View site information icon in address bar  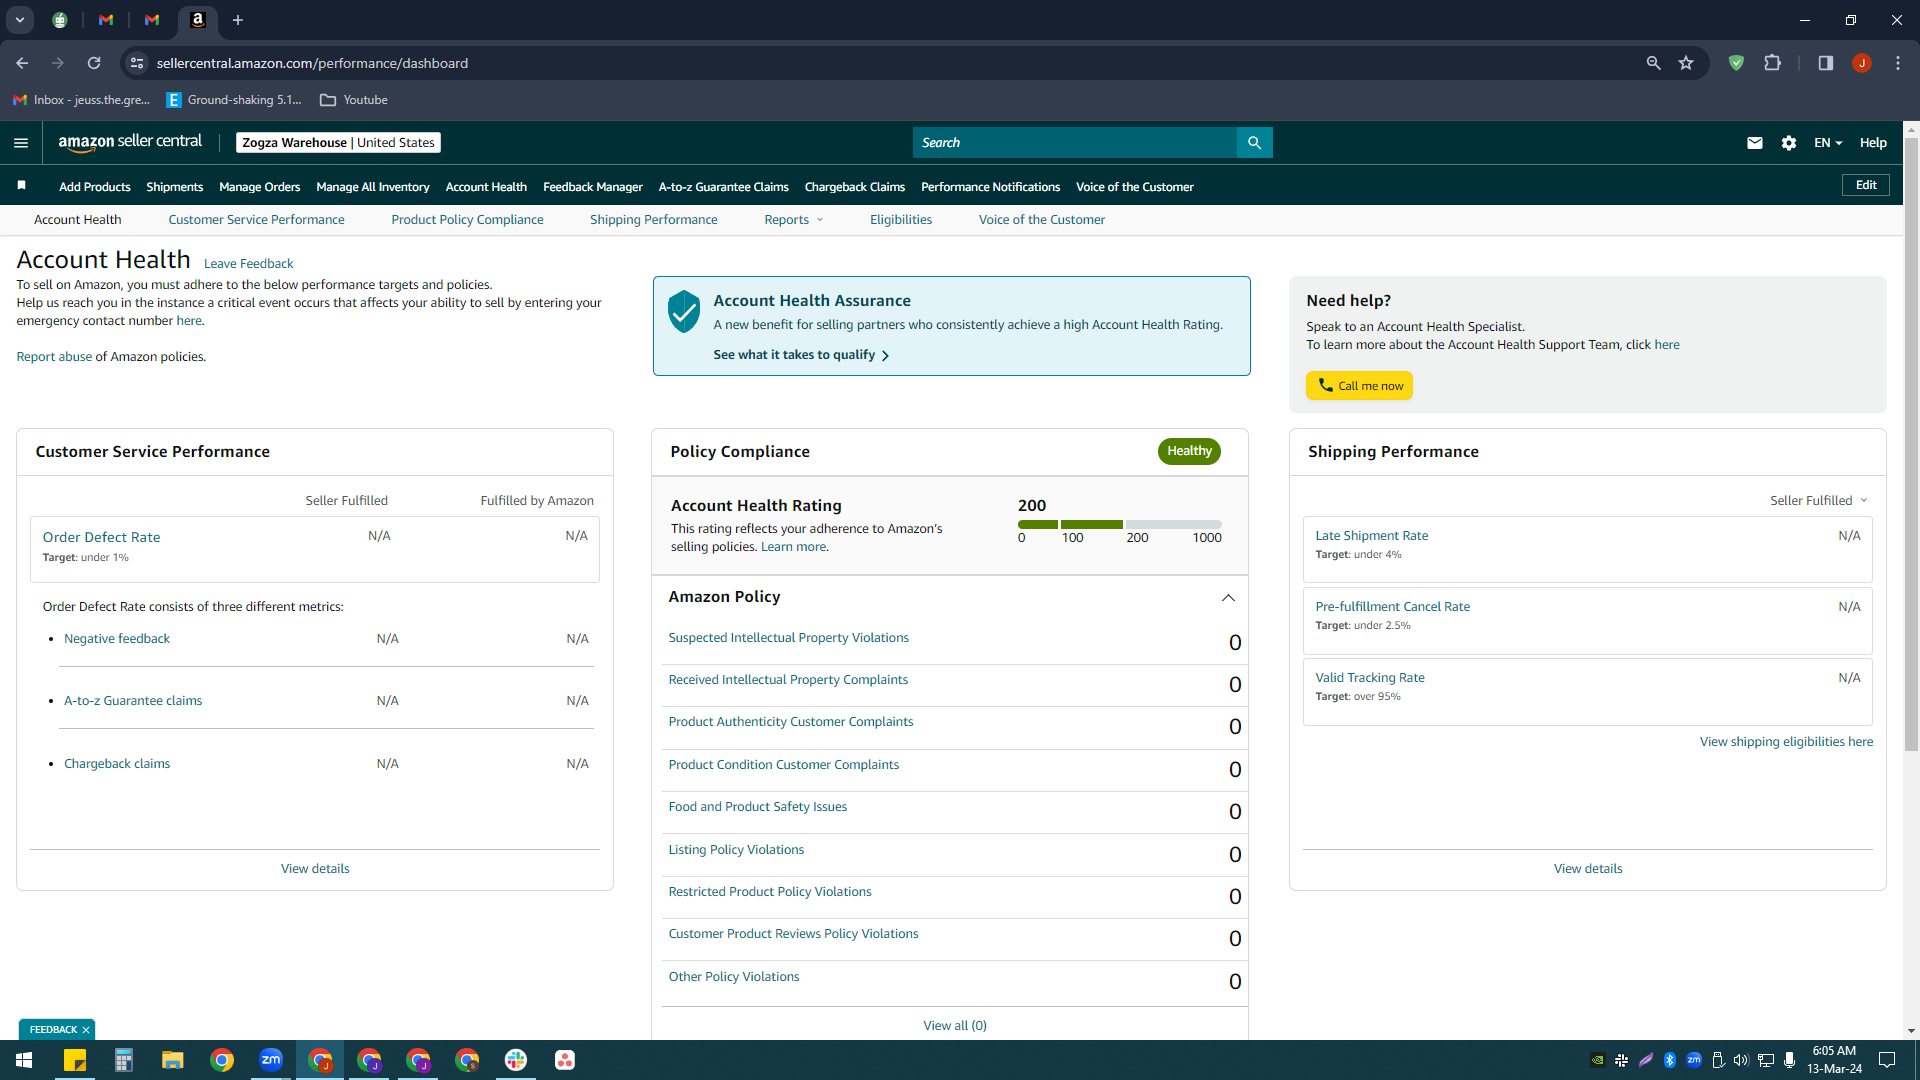pos(137,63)
